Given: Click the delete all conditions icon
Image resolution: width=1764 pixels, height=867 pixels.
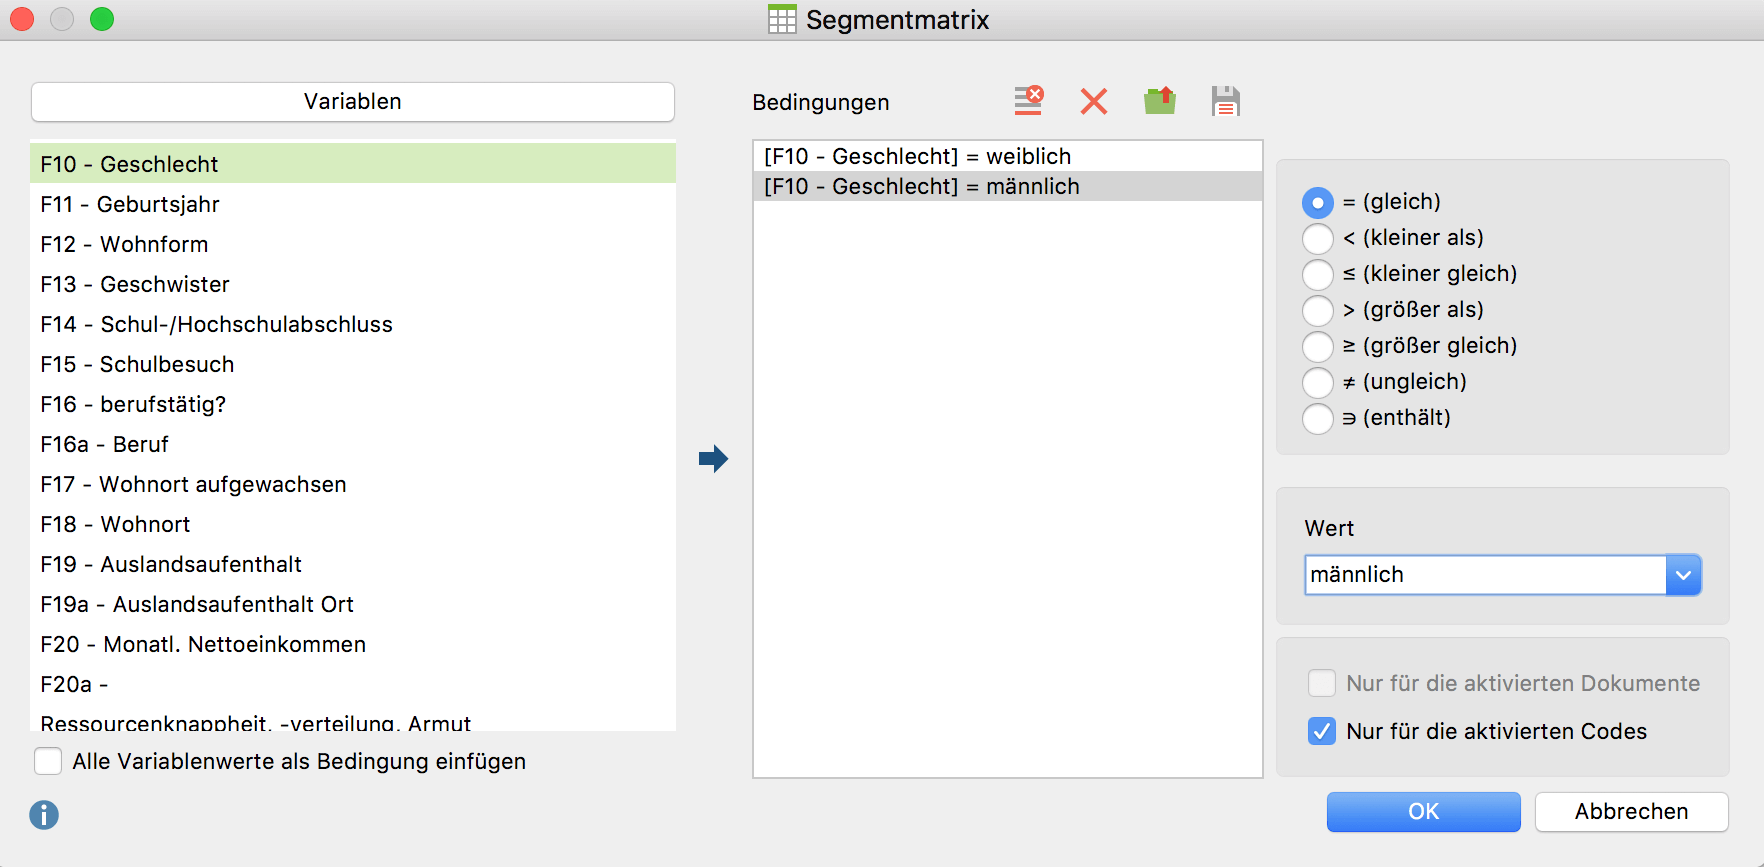Looking at the screenshot, I should [x=1028, y=100].
